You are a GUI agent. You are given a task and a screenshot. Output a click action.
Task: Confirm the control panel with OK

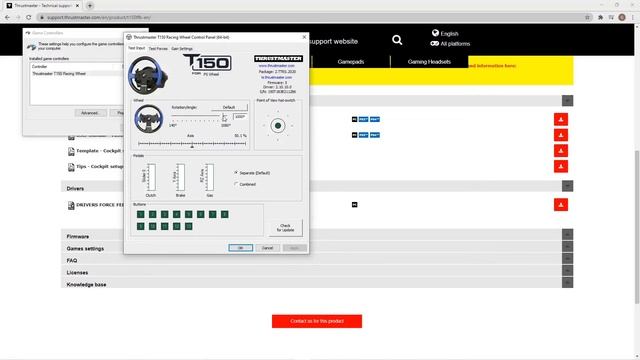point(240,248)
